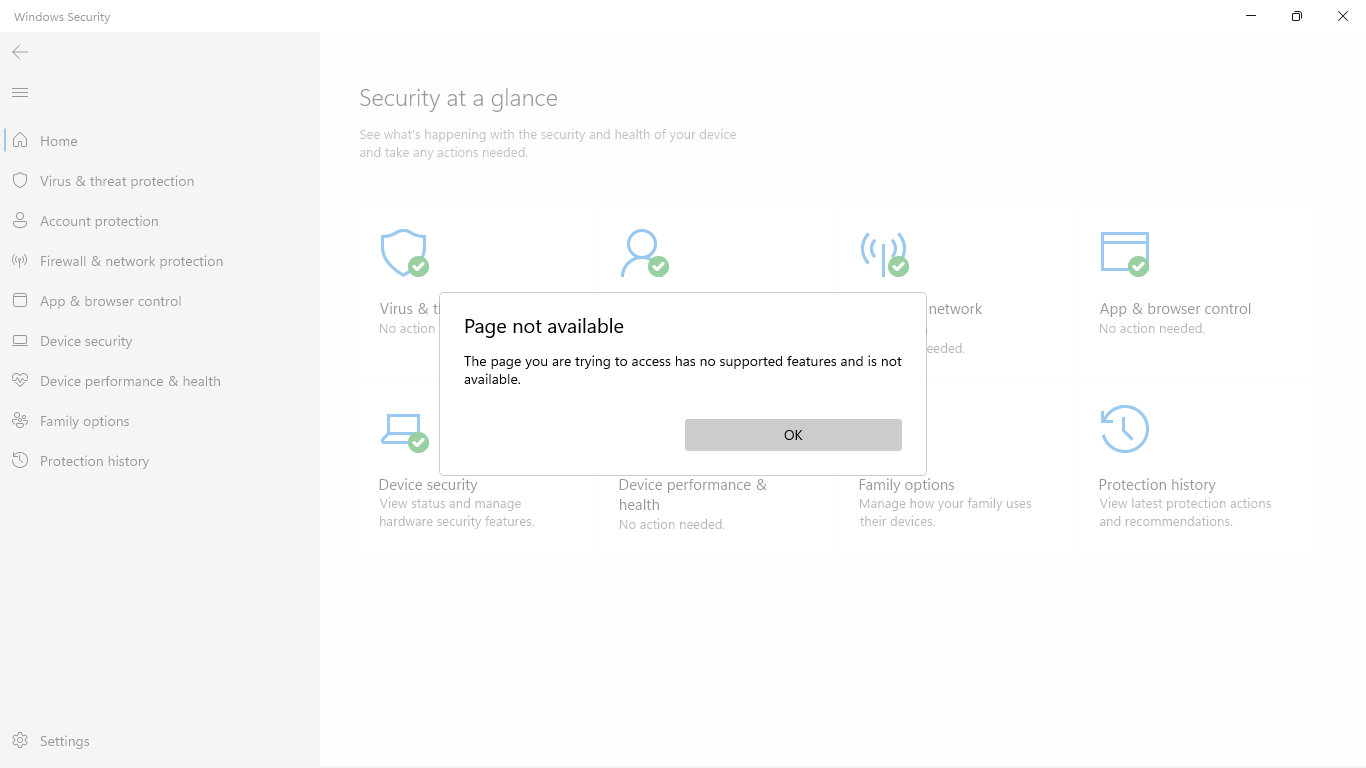
Task: Dismiss the dialog with OK
Action: pyautogui.click(x=792, y=434)
